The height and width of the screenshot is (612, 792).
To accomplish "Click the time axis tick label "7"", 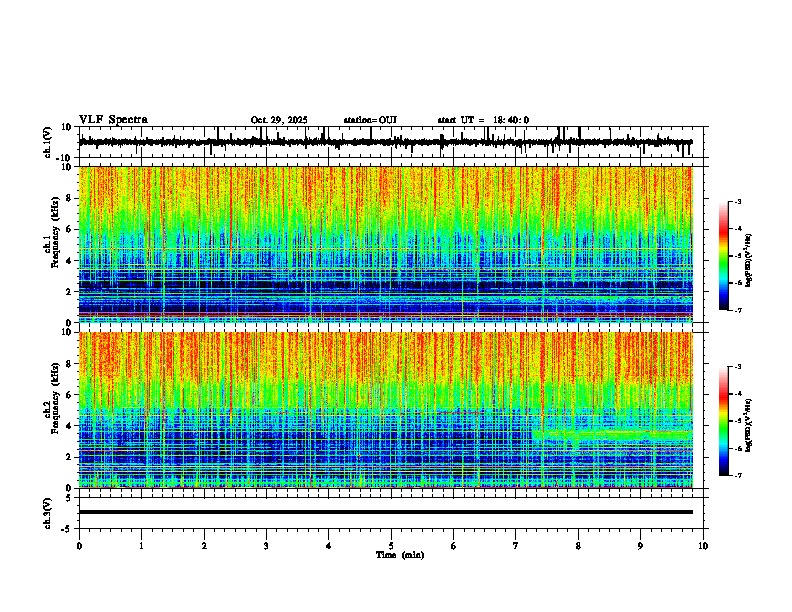I will [x=516, y=546].
